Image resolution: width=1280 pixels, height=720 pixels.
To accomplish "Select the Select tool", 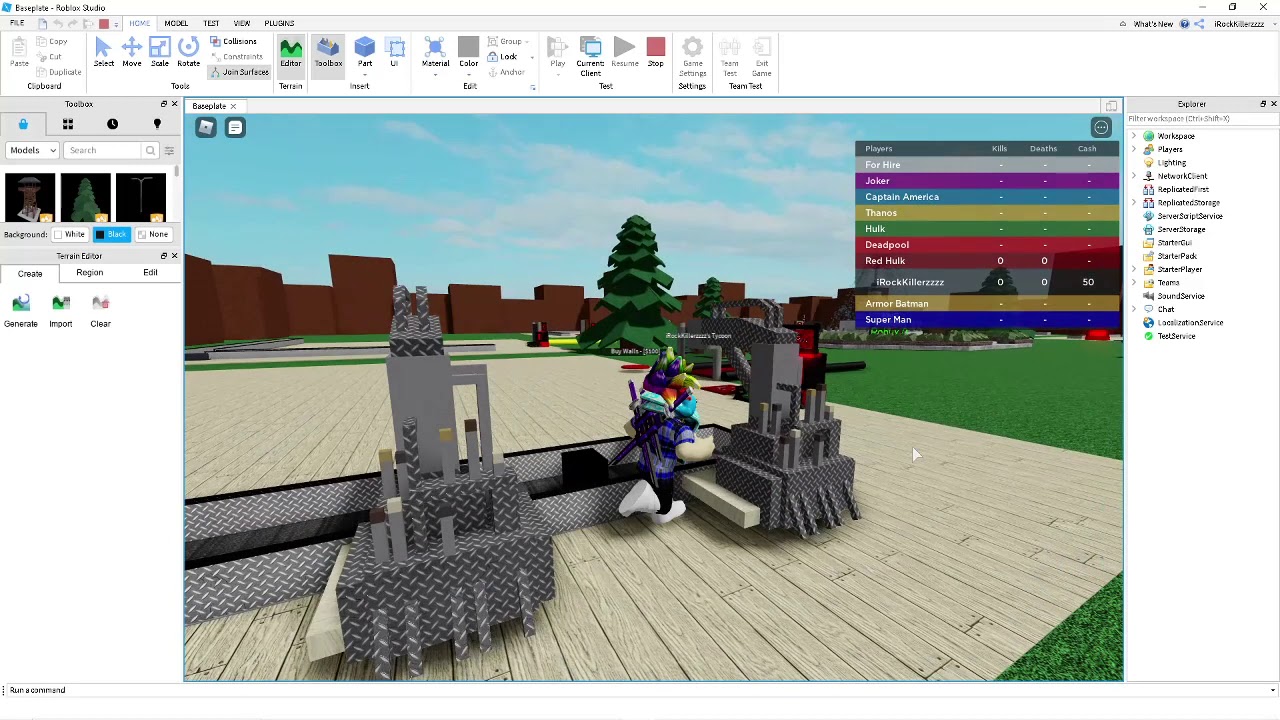I will 103,53.
